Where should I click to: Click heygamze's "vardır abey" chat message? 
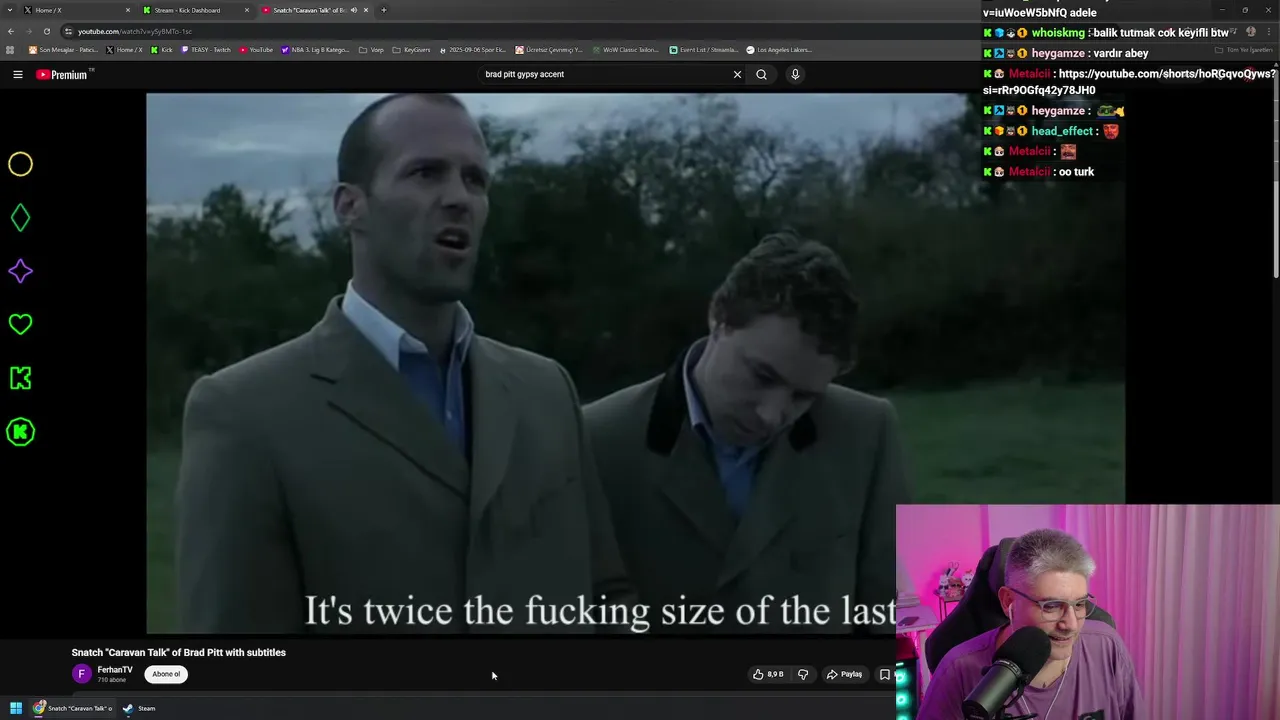(1122, 53)
